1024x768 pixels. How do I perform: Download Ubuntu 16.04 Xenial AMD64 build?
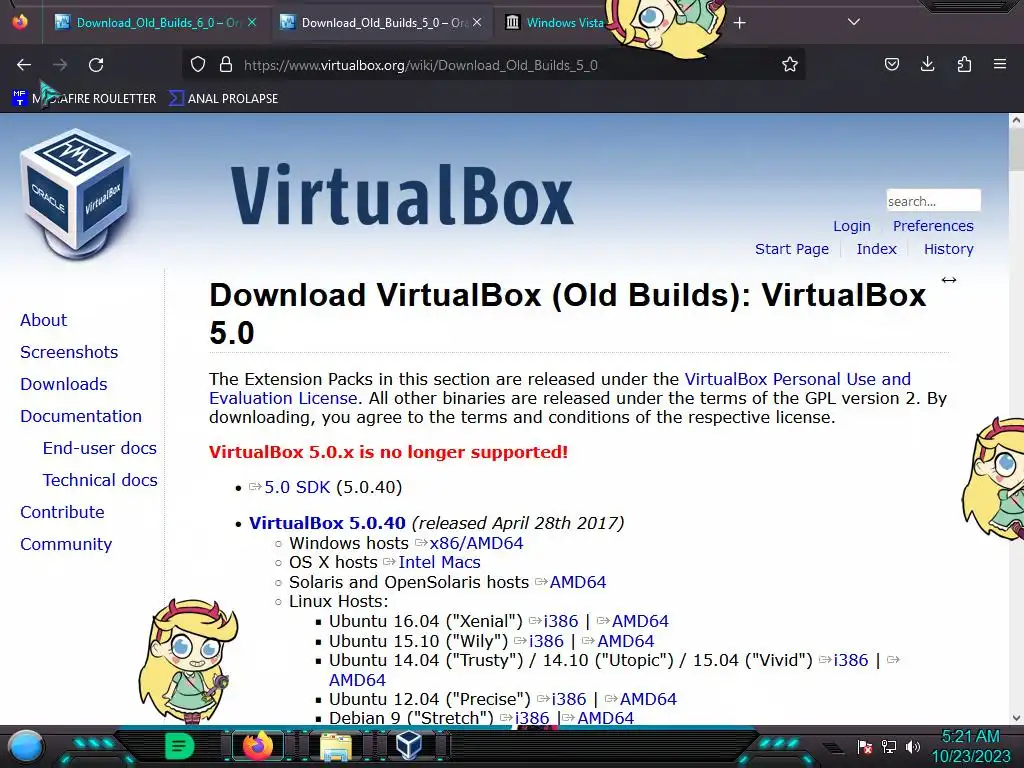tap(640, 621)
